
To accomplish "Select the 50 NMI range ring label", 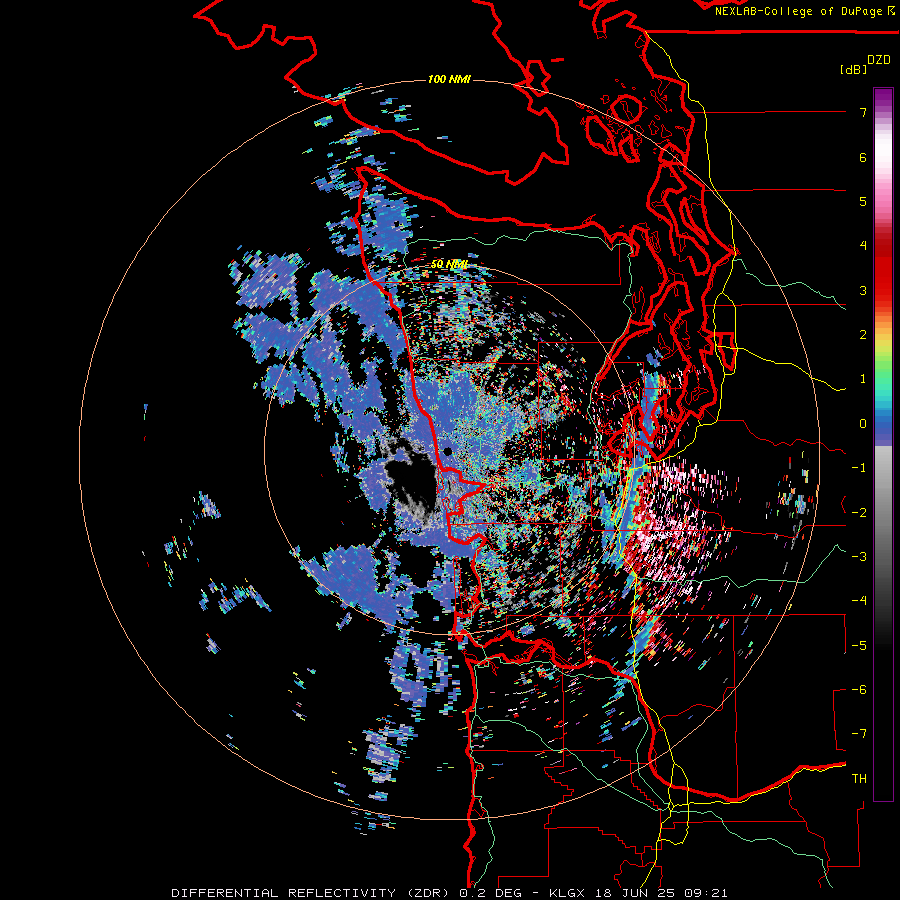I will click(x=449, y=264).
